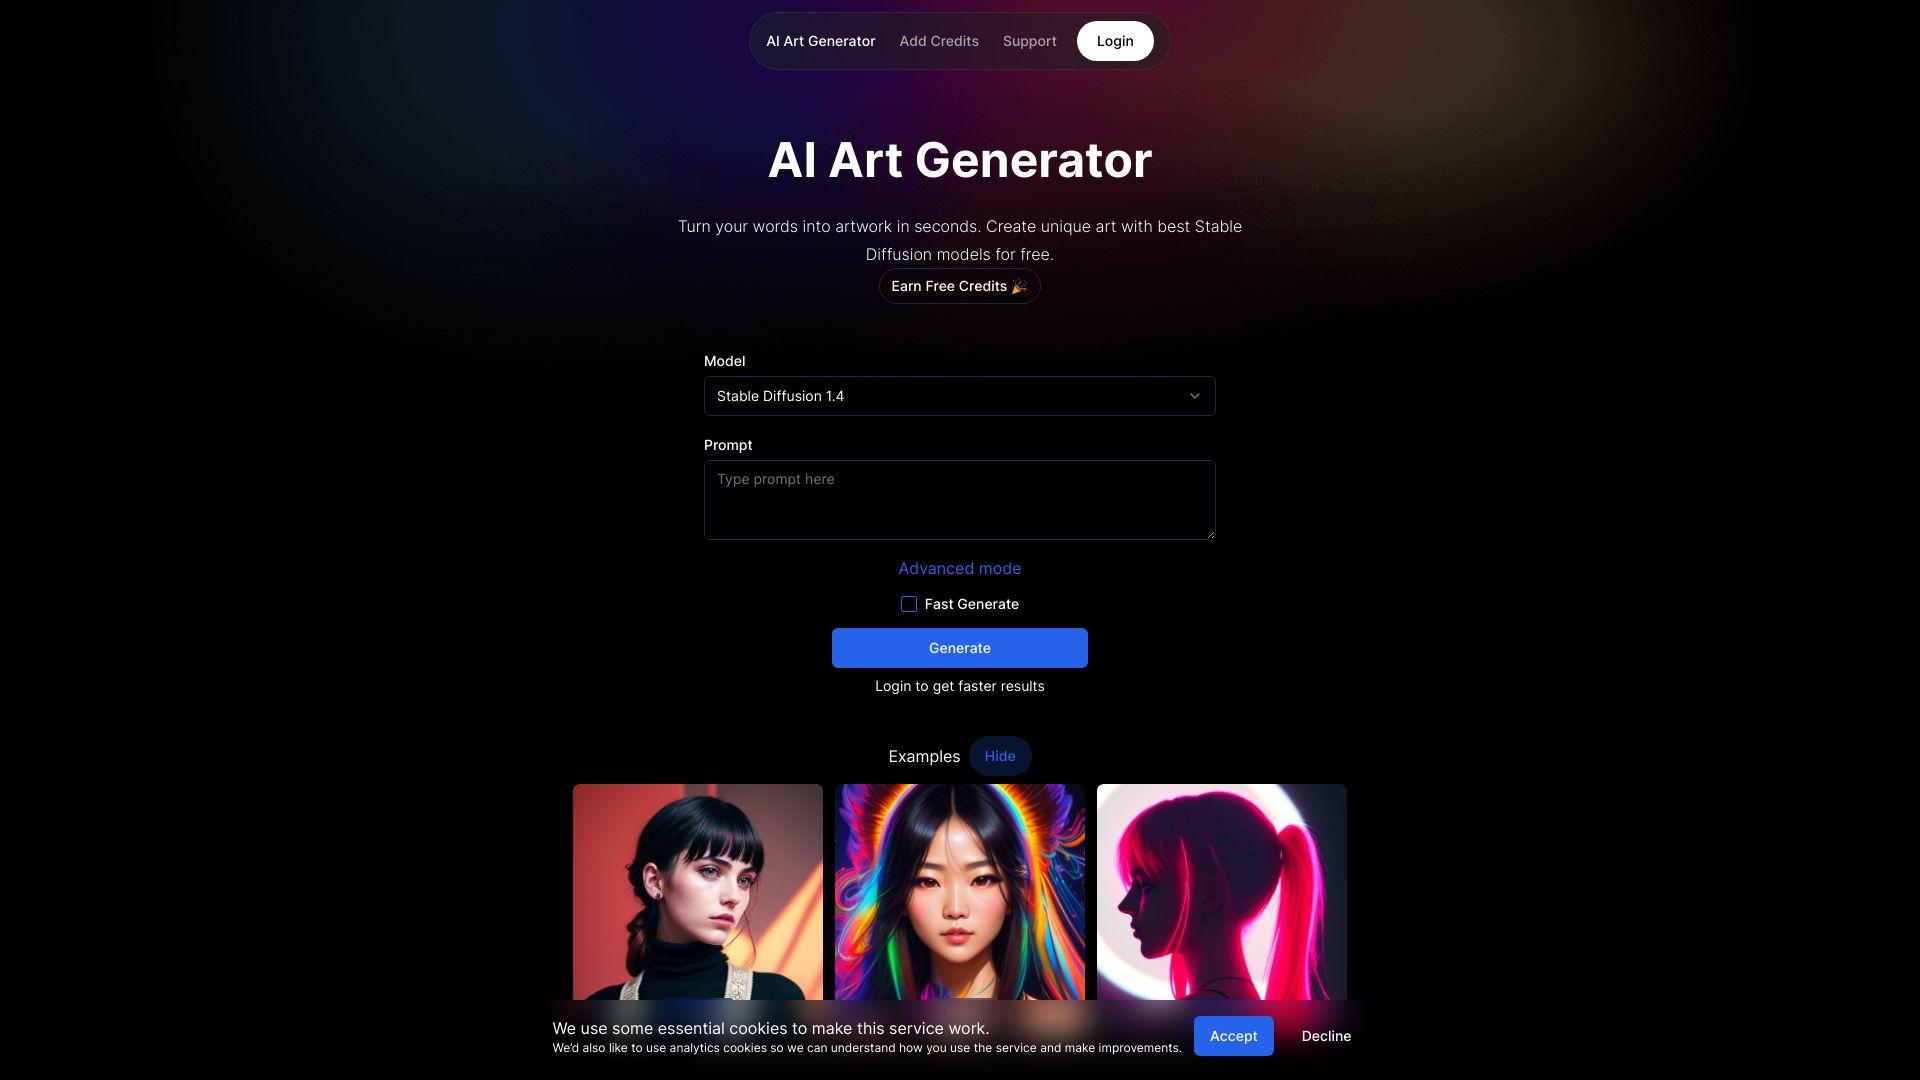Decline the cookie consent

pyautogui.click(x=1325, y=1036)
